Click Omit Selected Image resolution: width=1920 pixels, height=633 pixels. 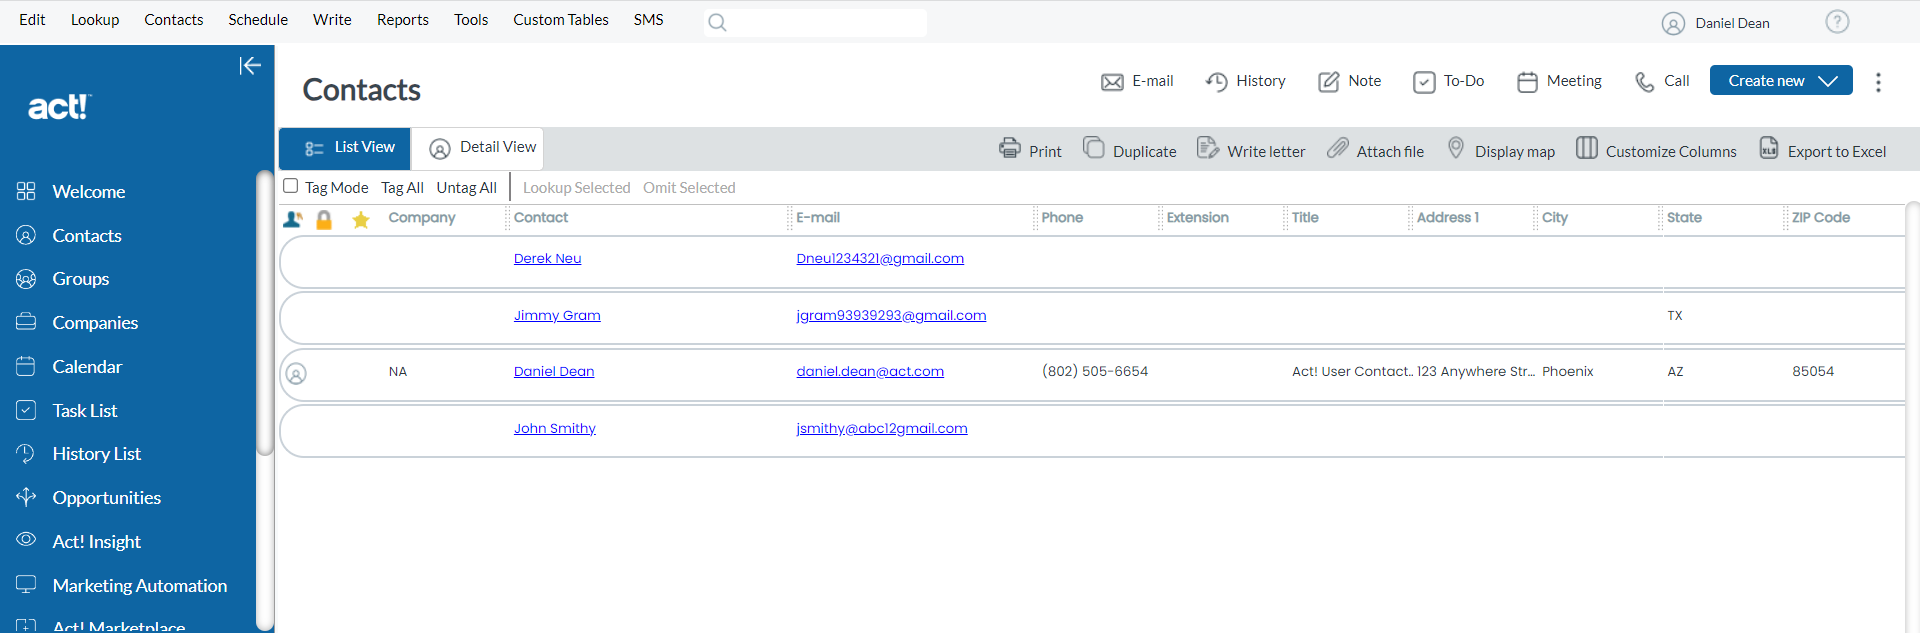pyautogui.click(x=689, y=188)
